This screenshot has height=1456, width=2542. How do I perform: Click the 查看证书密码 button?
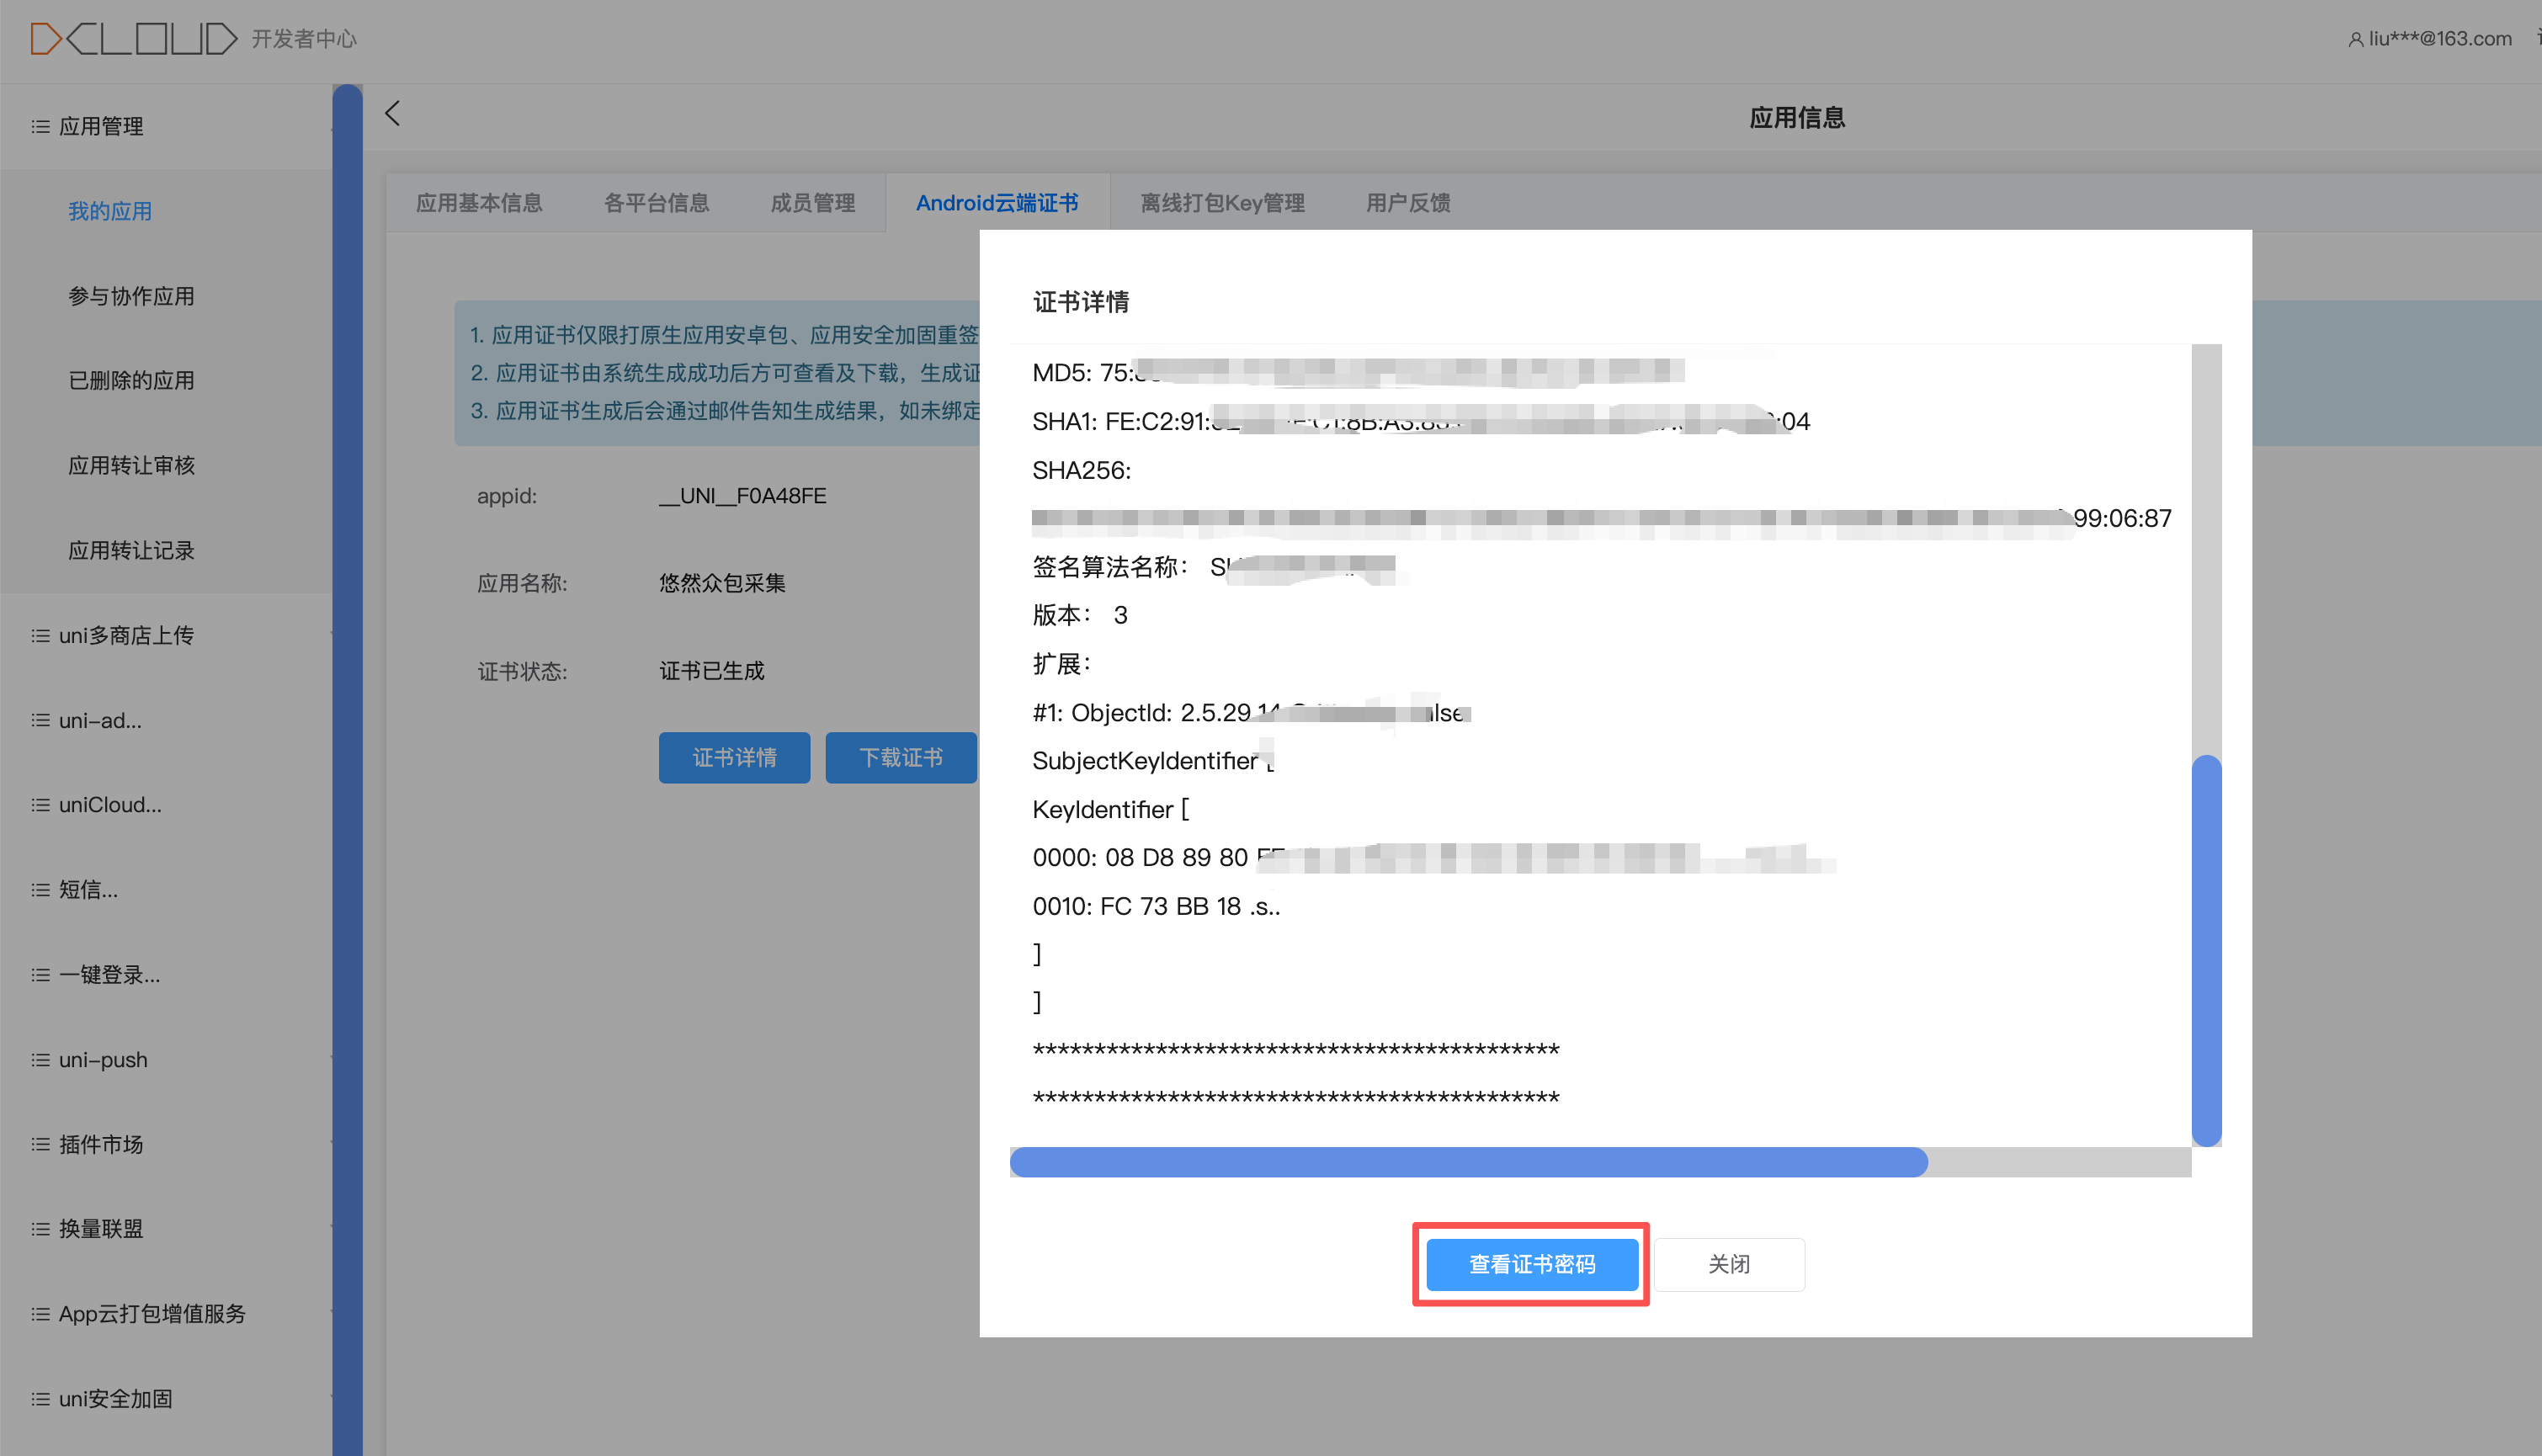coord(1531,1264)
